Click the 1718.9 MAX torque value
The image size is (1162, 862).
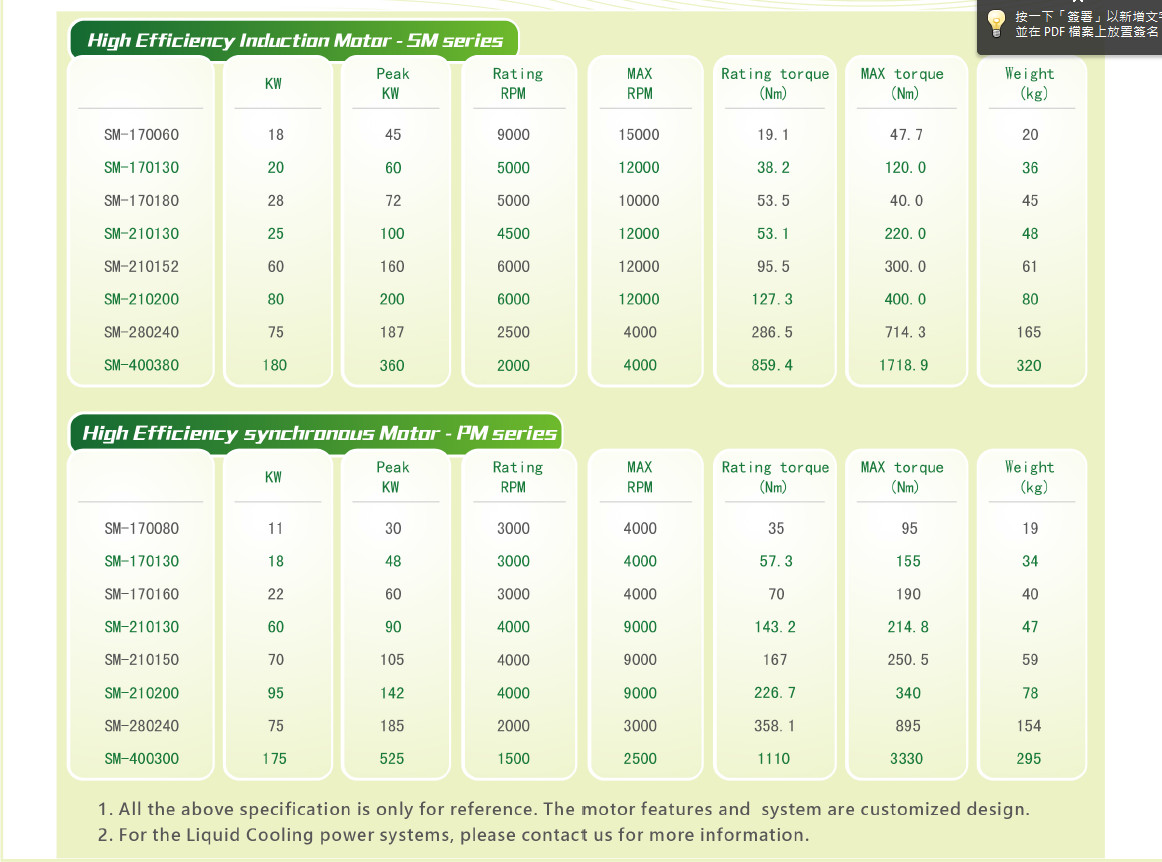point(904,365)
